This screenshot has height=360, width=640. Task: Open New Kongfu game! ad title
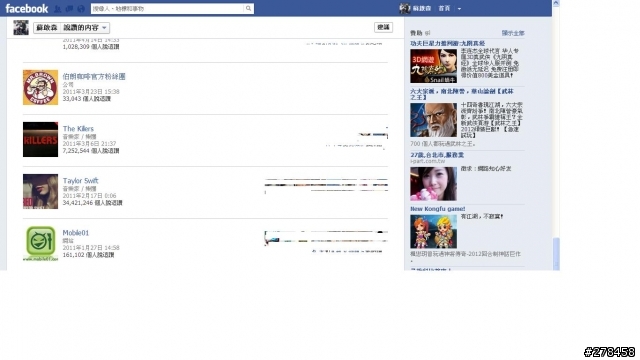[x=438, y=209]
